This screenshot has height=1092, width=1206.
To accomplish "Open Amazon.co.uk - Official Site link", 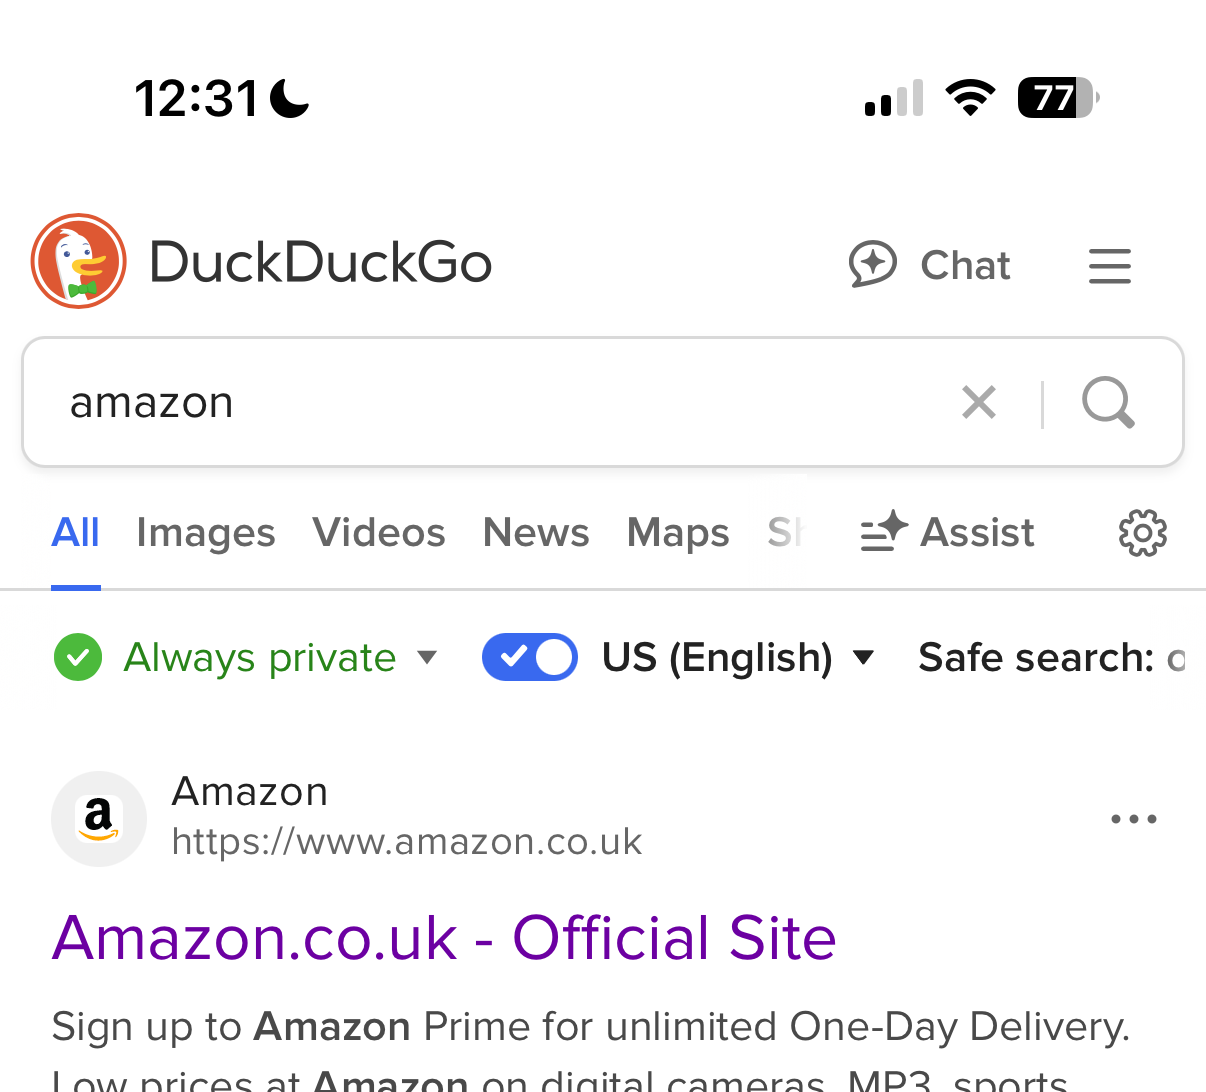I will pos(444,938).
